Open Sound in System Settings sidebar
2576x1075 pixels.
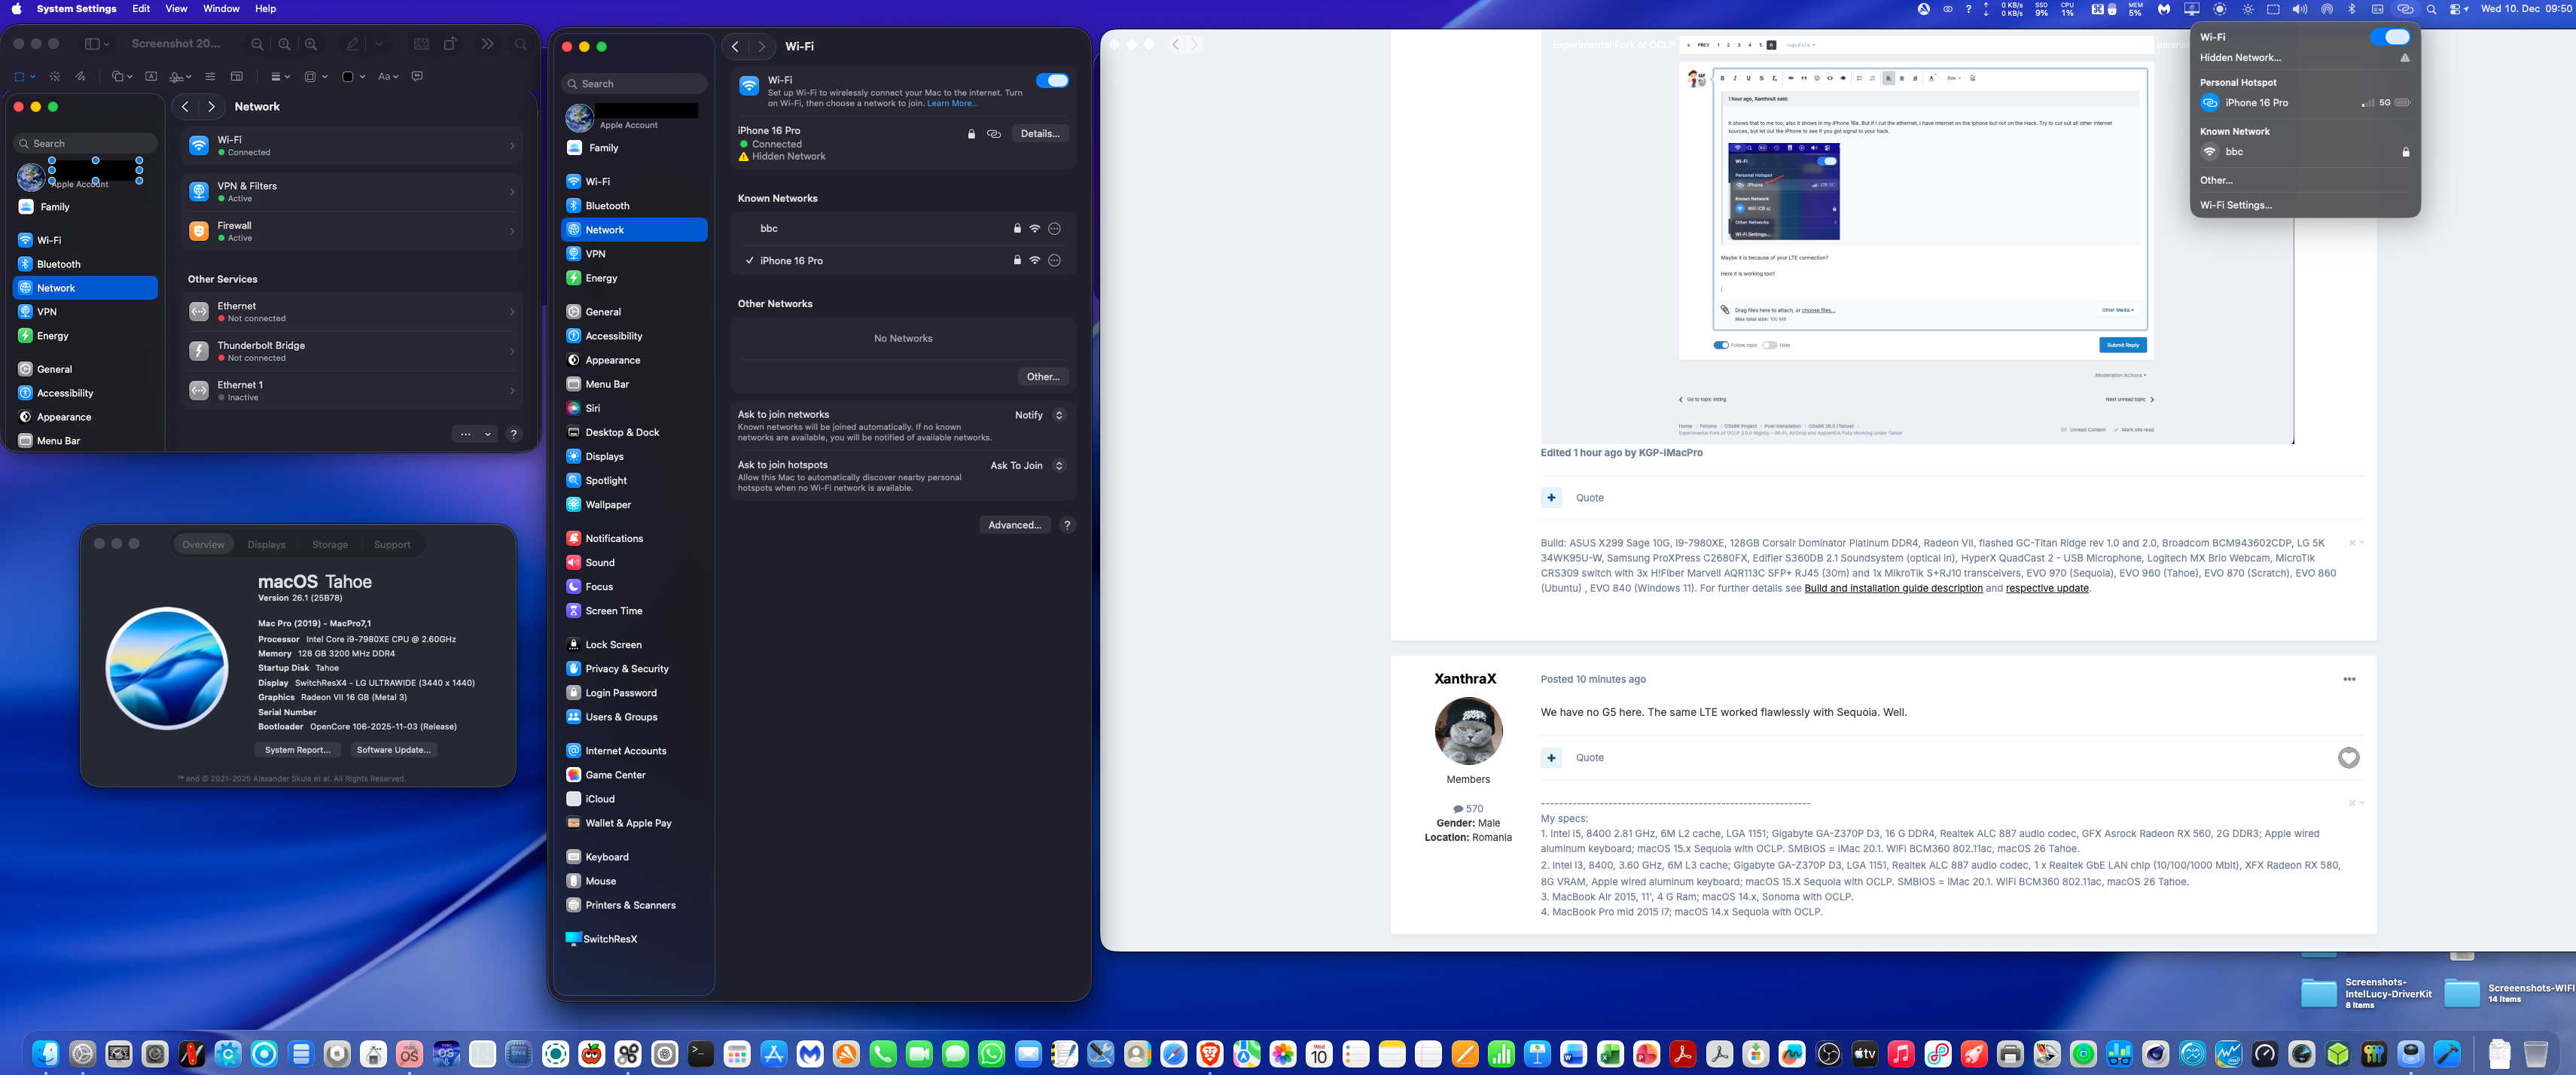point(599,563)
